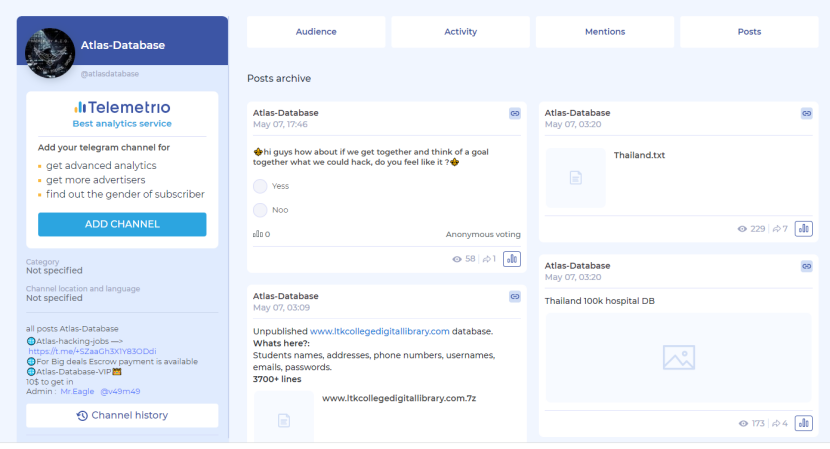Click the Thailand.txt file icon
830x449 pixels.
coord(575,178)
